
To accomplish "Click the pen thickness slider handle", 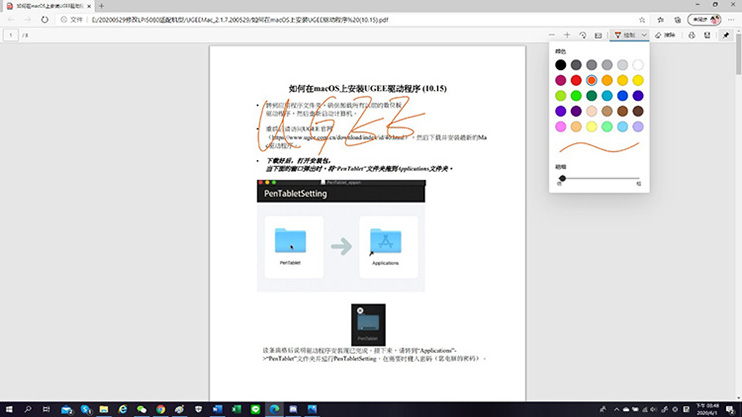I will click(x=562, y=178).
